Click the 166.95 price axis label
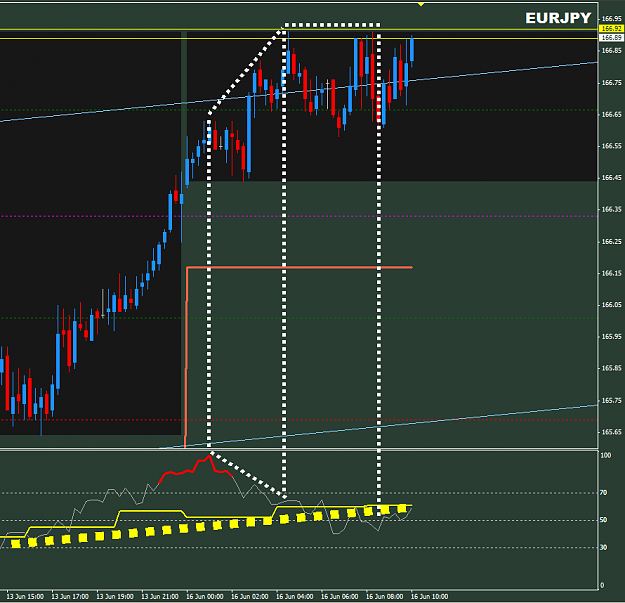 click(x=611, y=19)
